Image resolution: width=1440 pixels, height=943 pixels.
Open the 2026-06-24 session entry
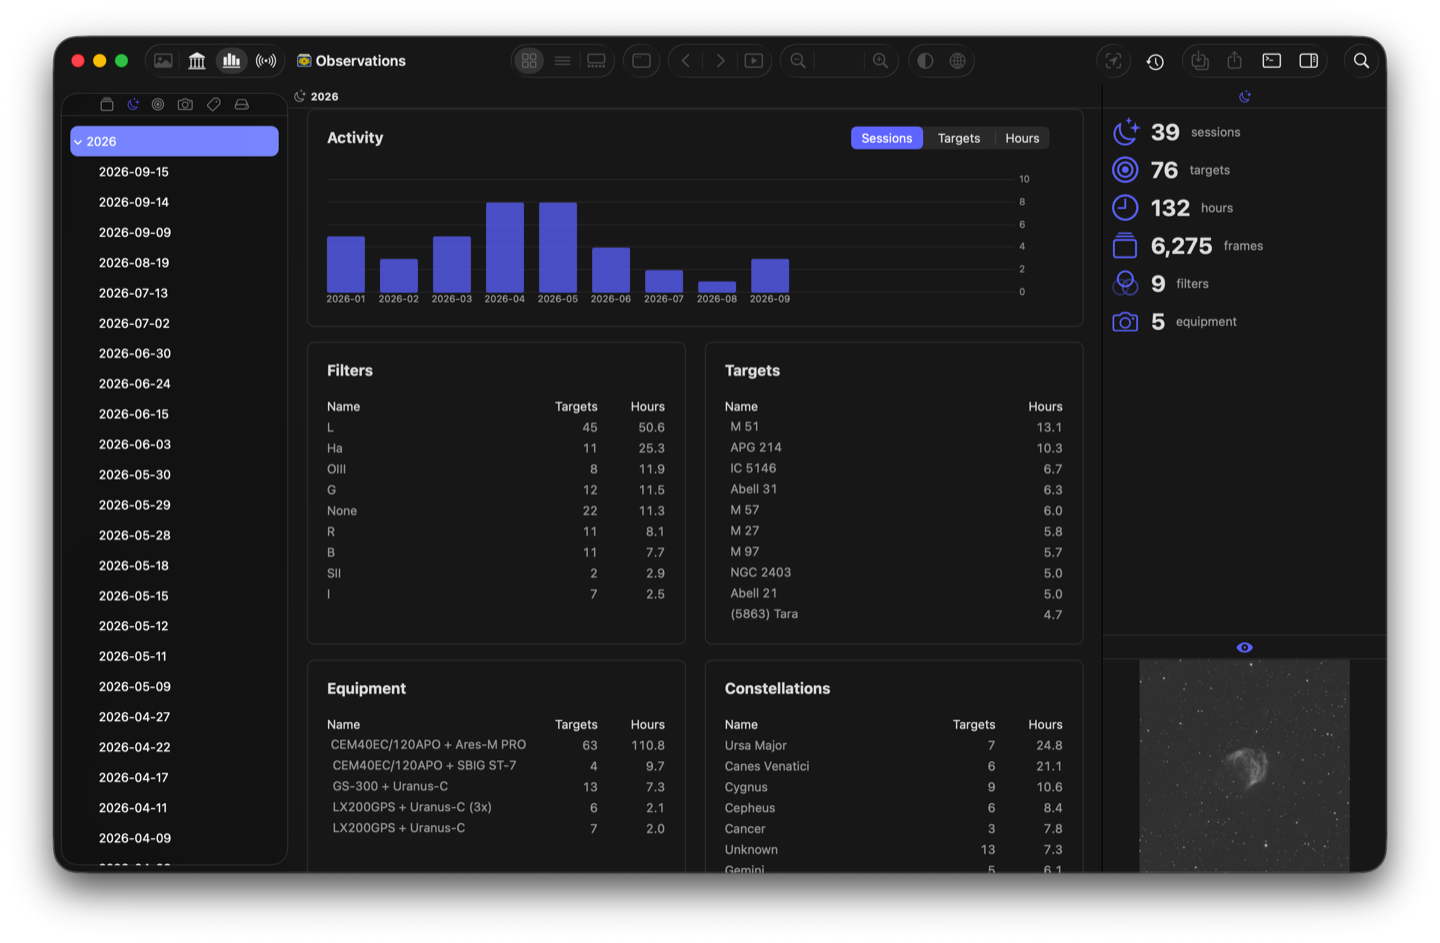174,384
